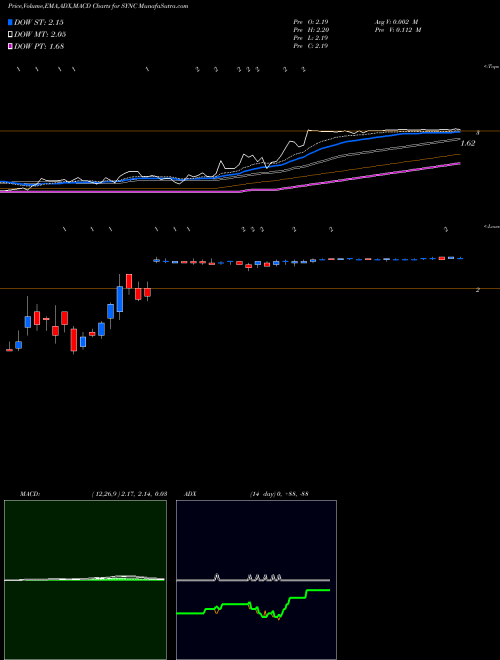500x660 pixels.
Task: Click the 'Pre C: 2.19' value
Action: click(311, 46)
